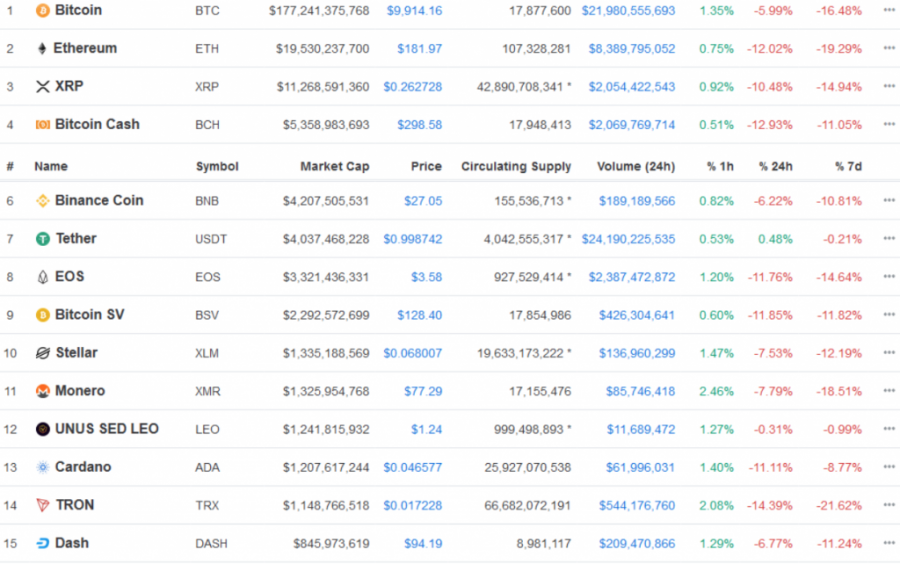
Task: Open the more-options dots for Binance Coin row
Action: pyautogui.click(x=889, y=200)
